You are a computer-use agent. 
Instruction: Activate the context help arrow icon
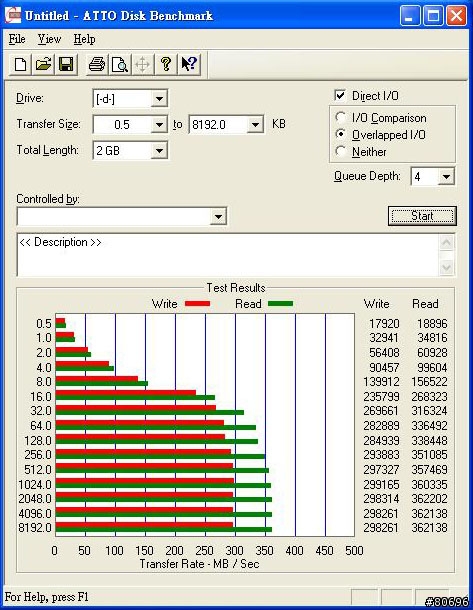click(x=189, y=64)
